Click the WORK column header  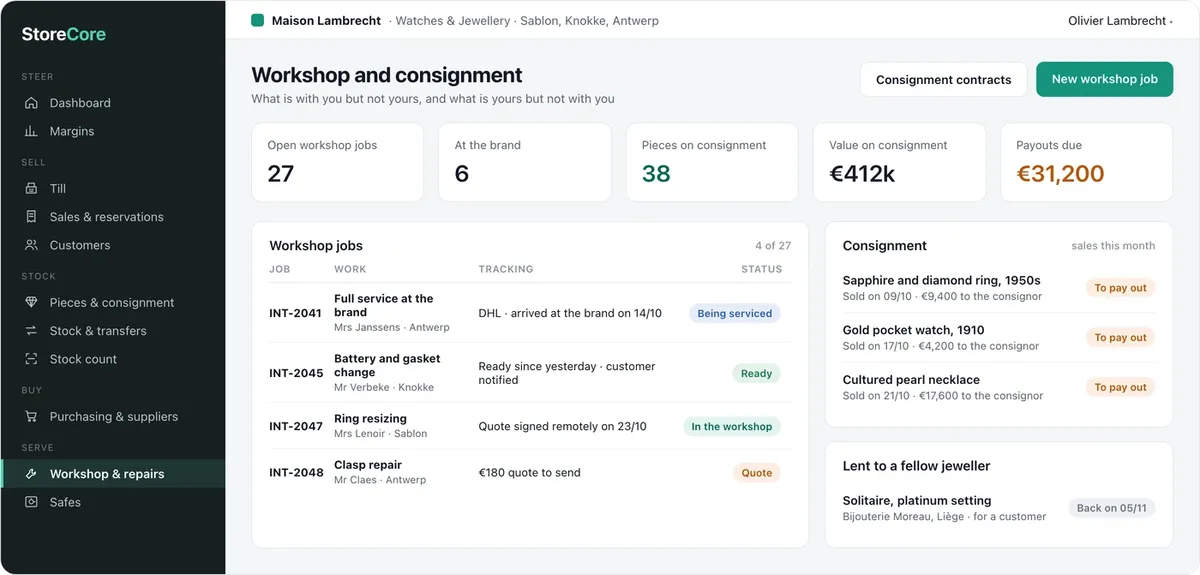click(x=350, y=269)
